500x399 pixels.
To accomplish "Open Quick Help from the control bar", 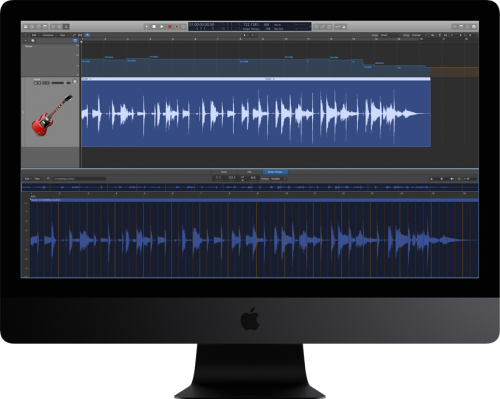I will [39, 27].
